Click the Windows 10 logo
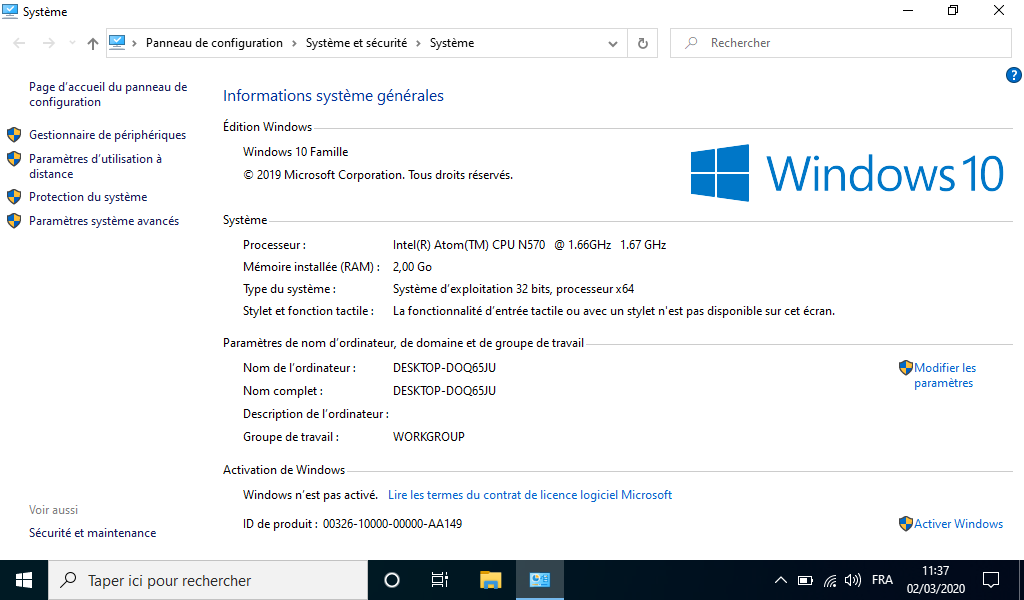Screen dimensions: 1024x600 click(847, 173)
